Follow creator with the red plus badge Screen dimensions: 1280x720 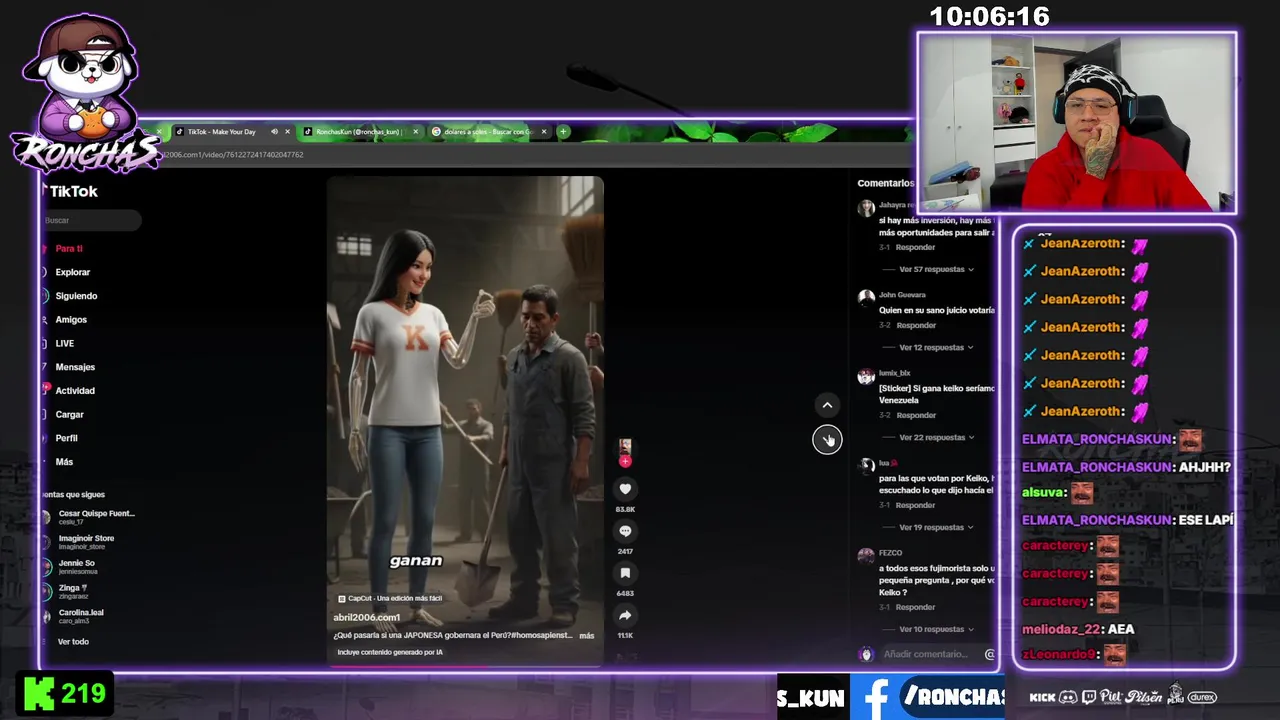pyautogui.click(x=625, y=462)
